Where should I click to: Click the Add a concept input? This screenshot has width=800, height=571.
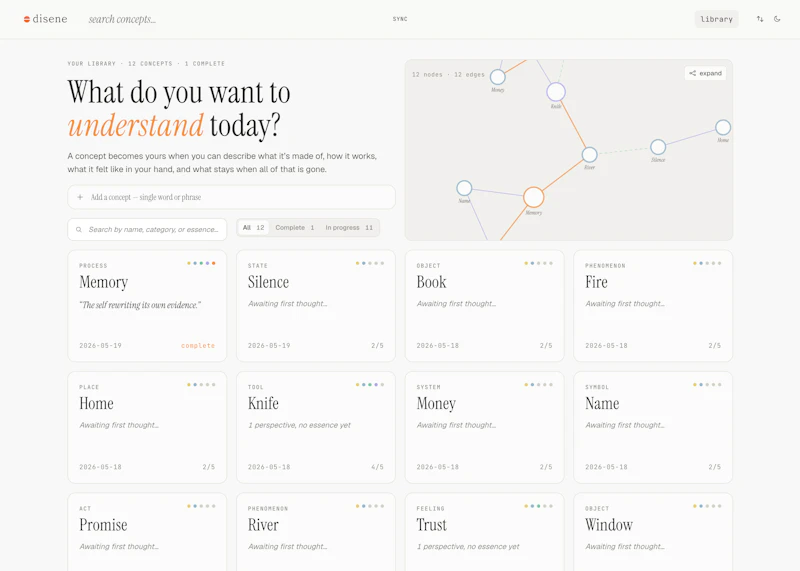pos(232,197)
